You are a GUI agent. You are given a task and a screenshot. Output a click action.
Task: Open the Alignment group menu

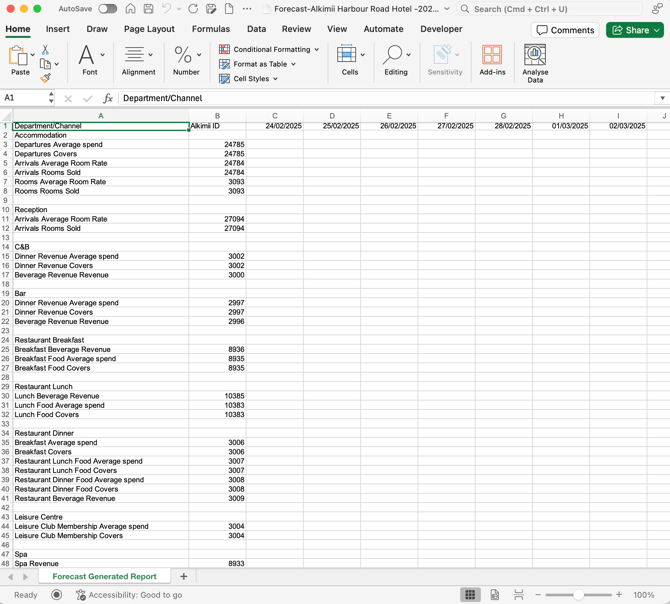coord(138,60)
